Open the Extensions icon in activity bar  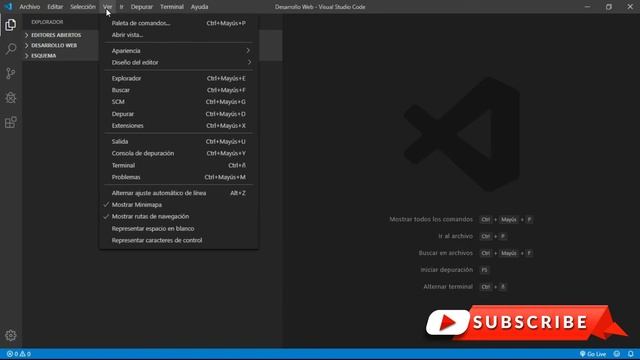pos(11,122)
